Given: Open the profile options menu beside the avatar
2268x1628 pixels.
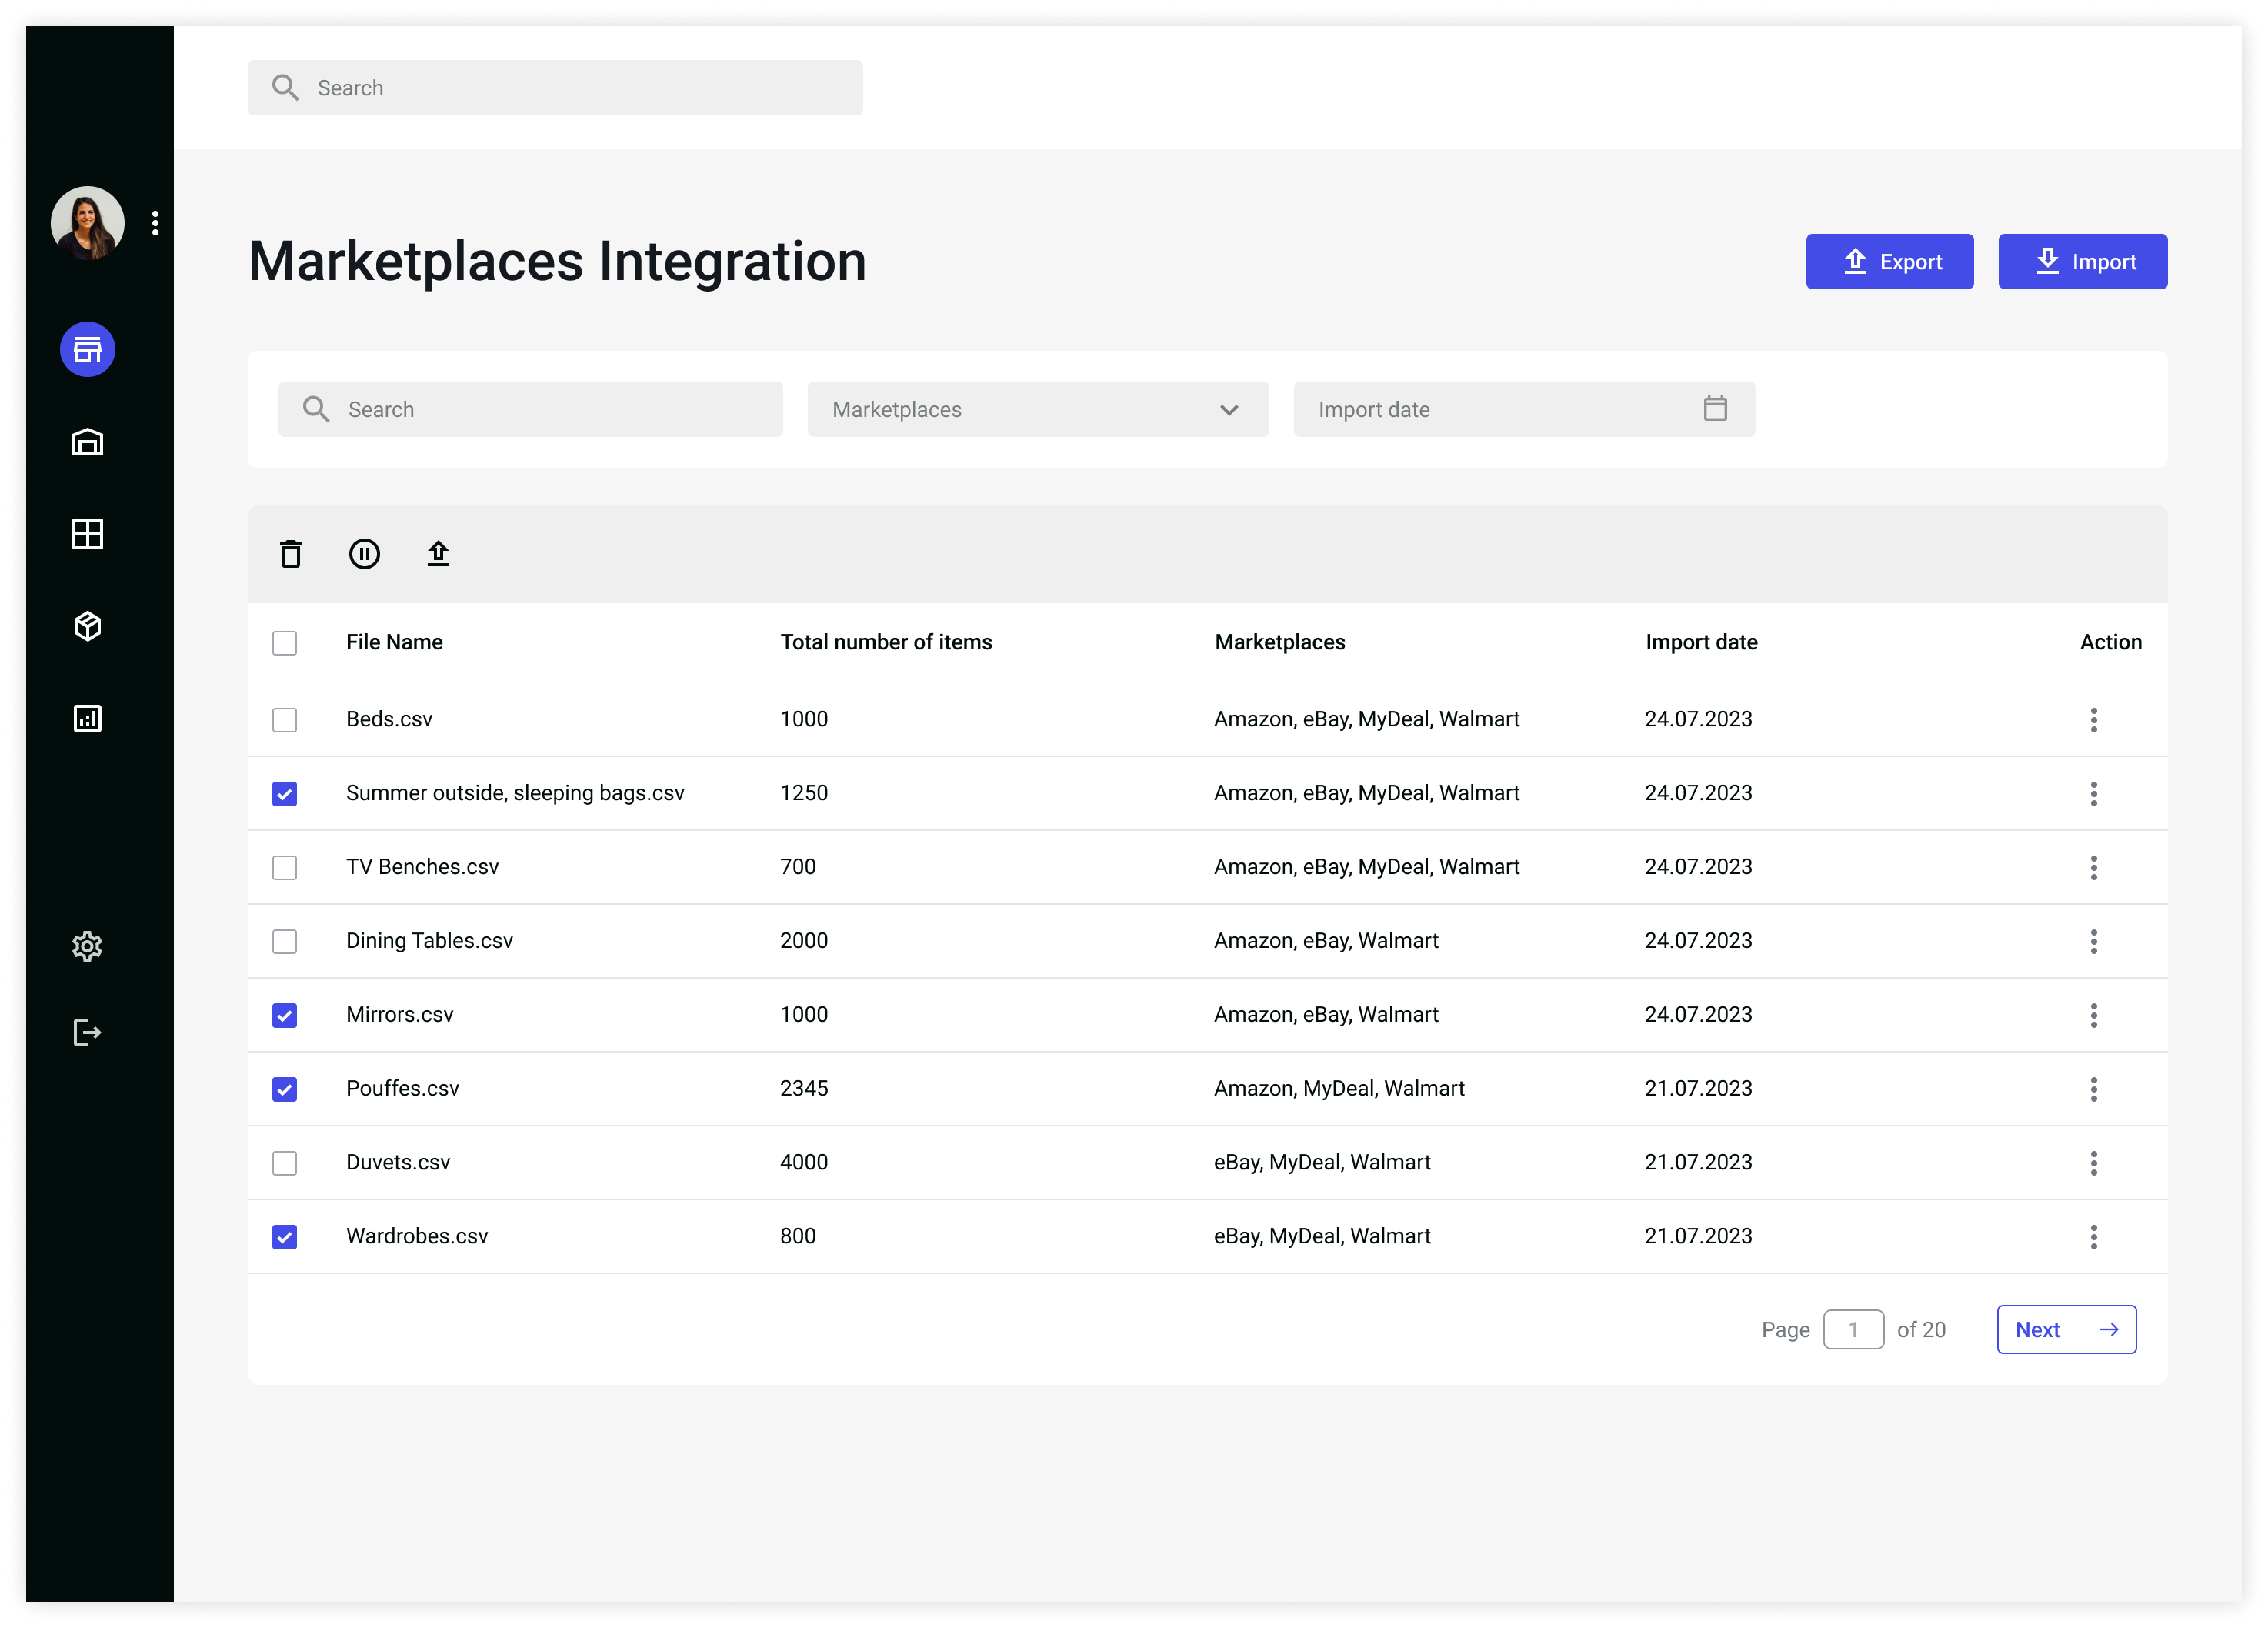Looking at the screenshot, I should [x=156, y=222].
